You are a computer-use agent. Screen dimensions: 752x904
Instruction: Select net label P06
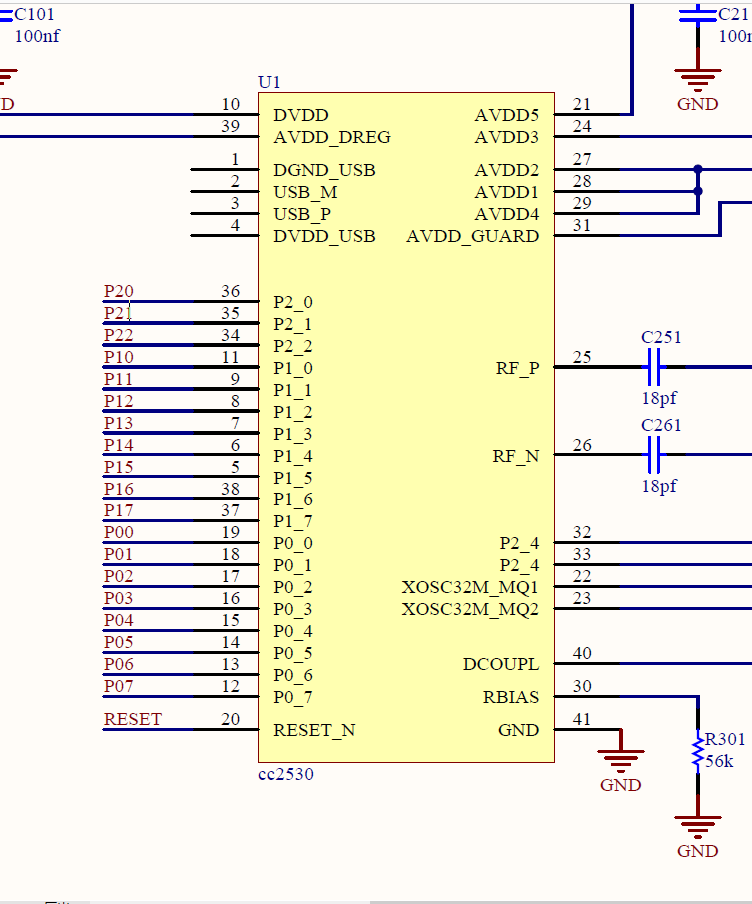119,664
